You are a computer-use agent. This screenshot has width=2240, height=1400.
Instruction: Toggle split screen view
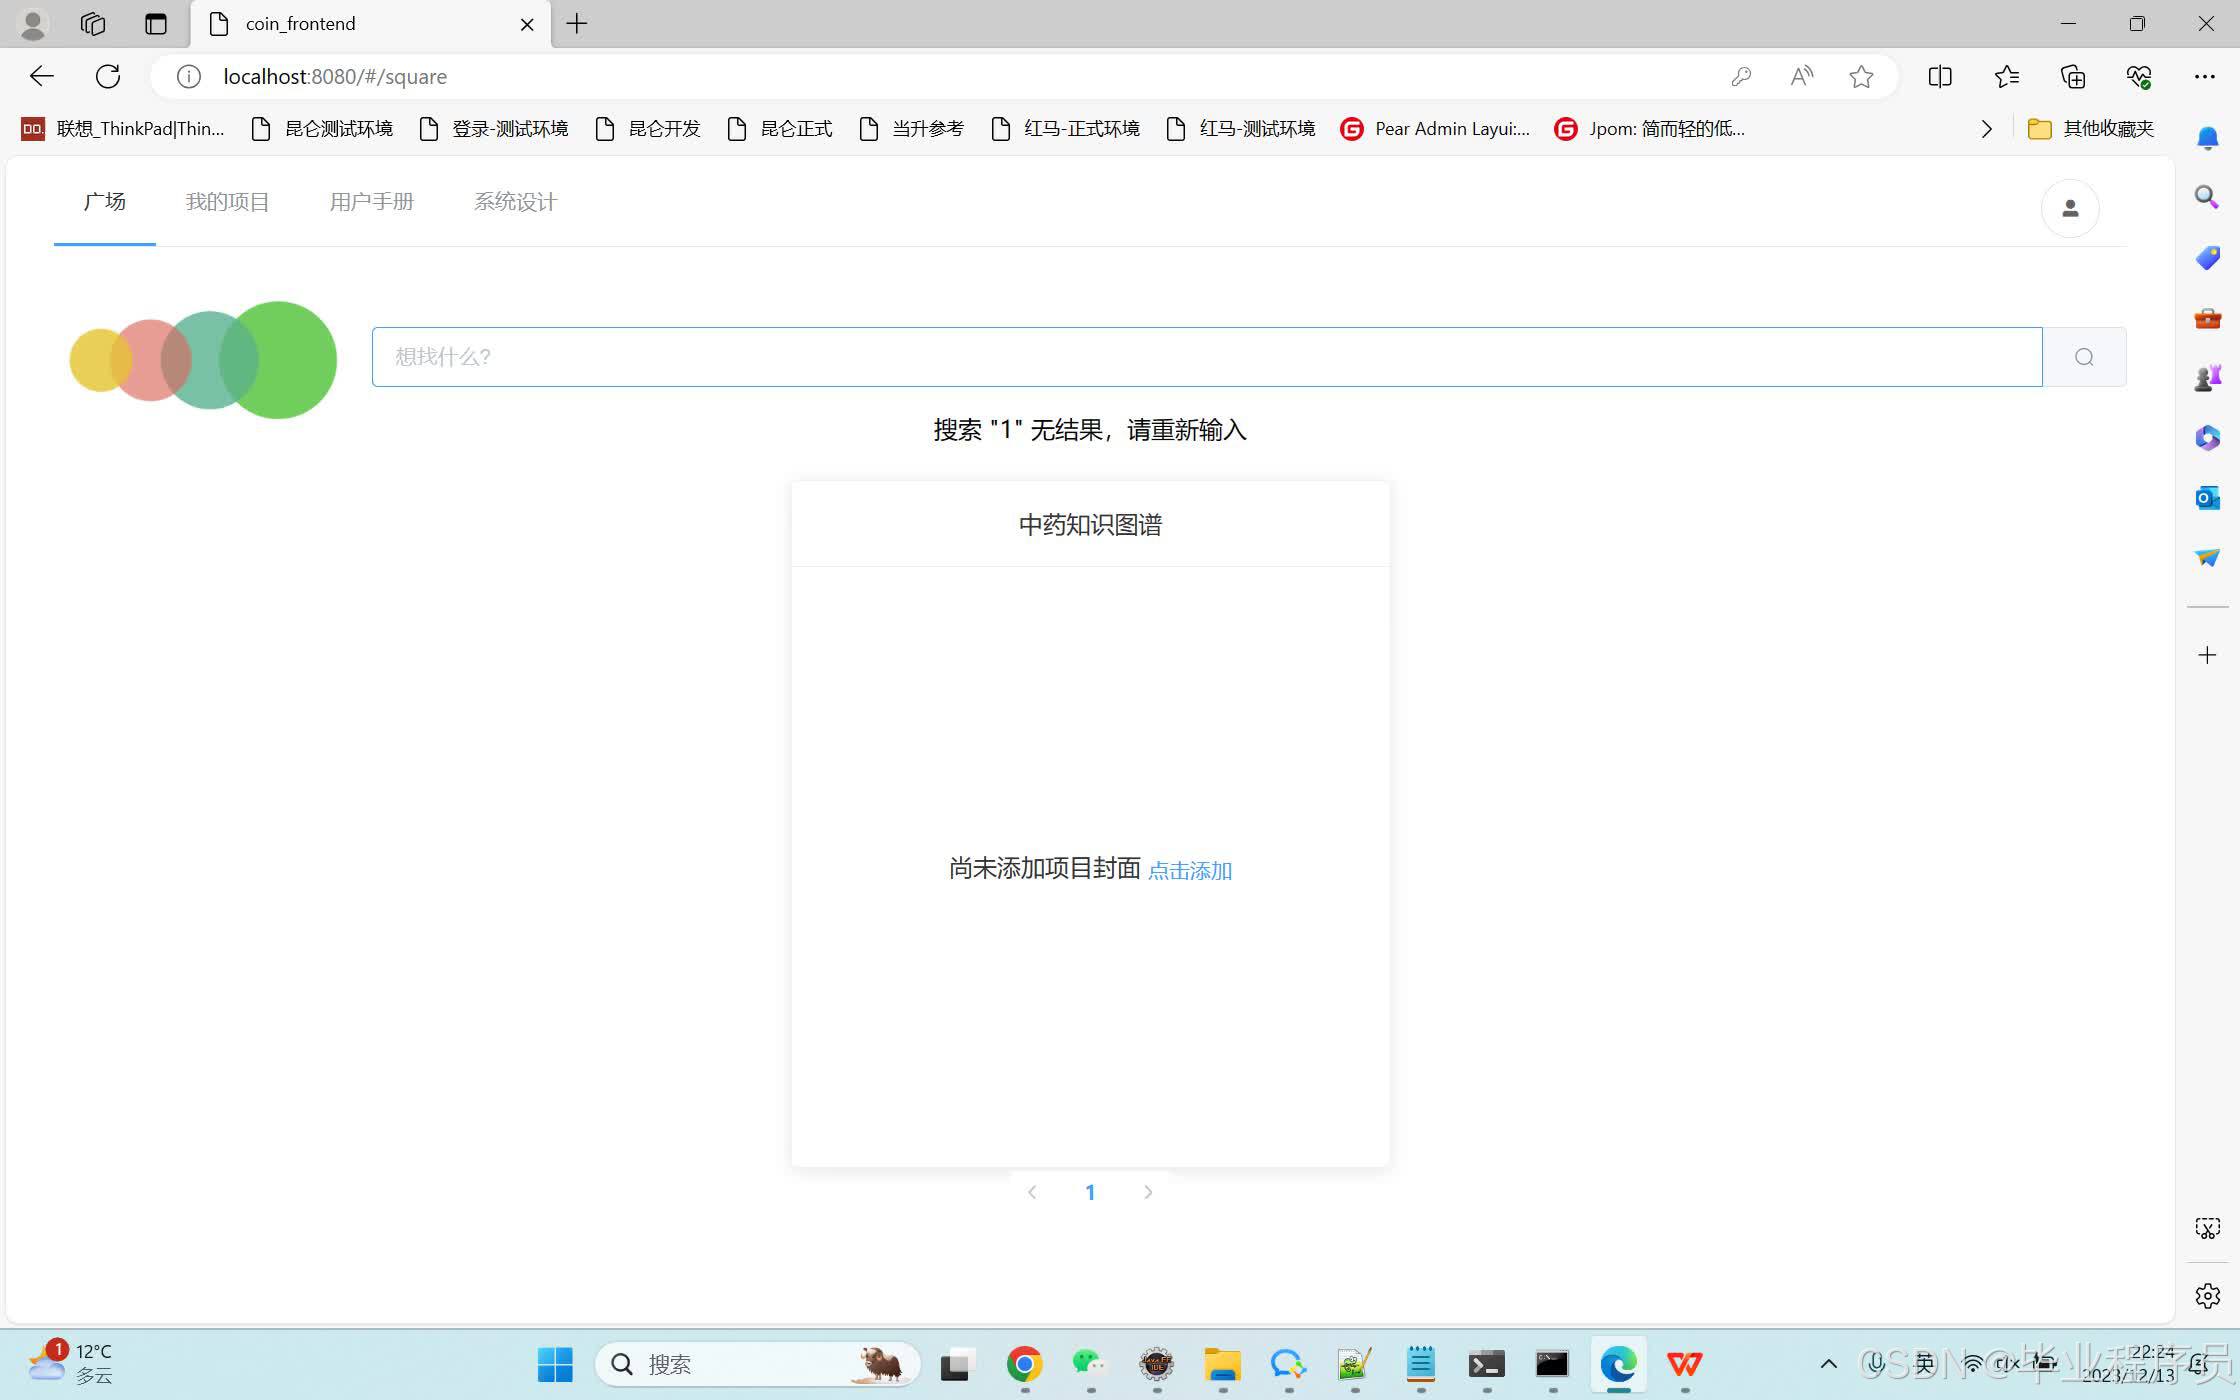1940,76
